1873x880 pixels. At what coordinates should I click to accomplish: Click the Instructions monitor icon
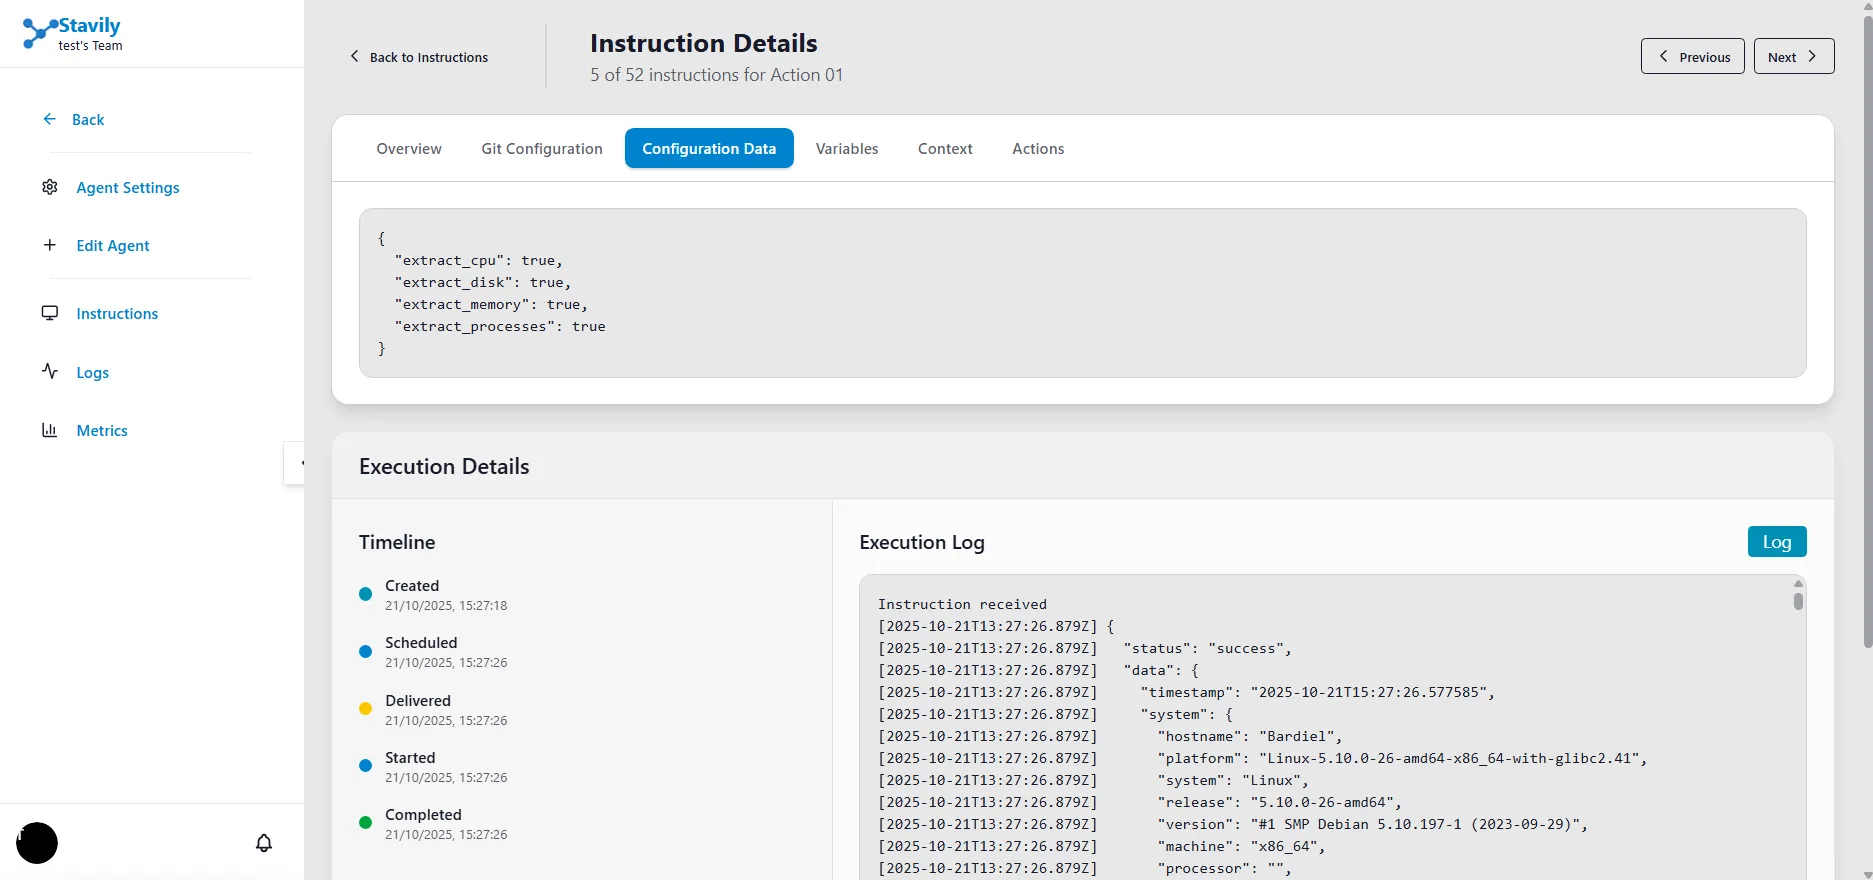pos(50,313)
